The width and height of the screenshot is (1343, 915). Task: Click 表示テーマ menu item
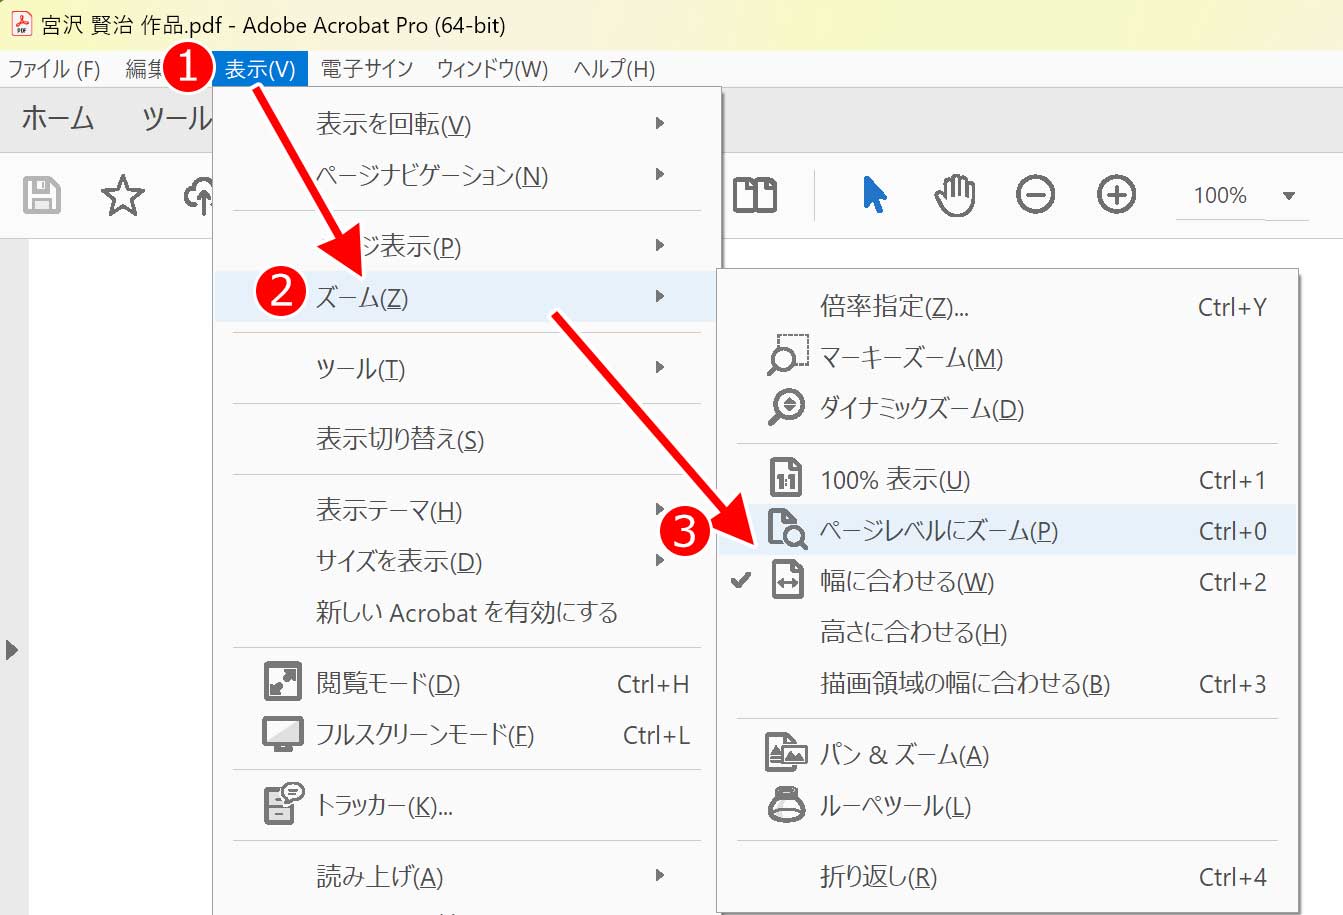click(466, 510)
